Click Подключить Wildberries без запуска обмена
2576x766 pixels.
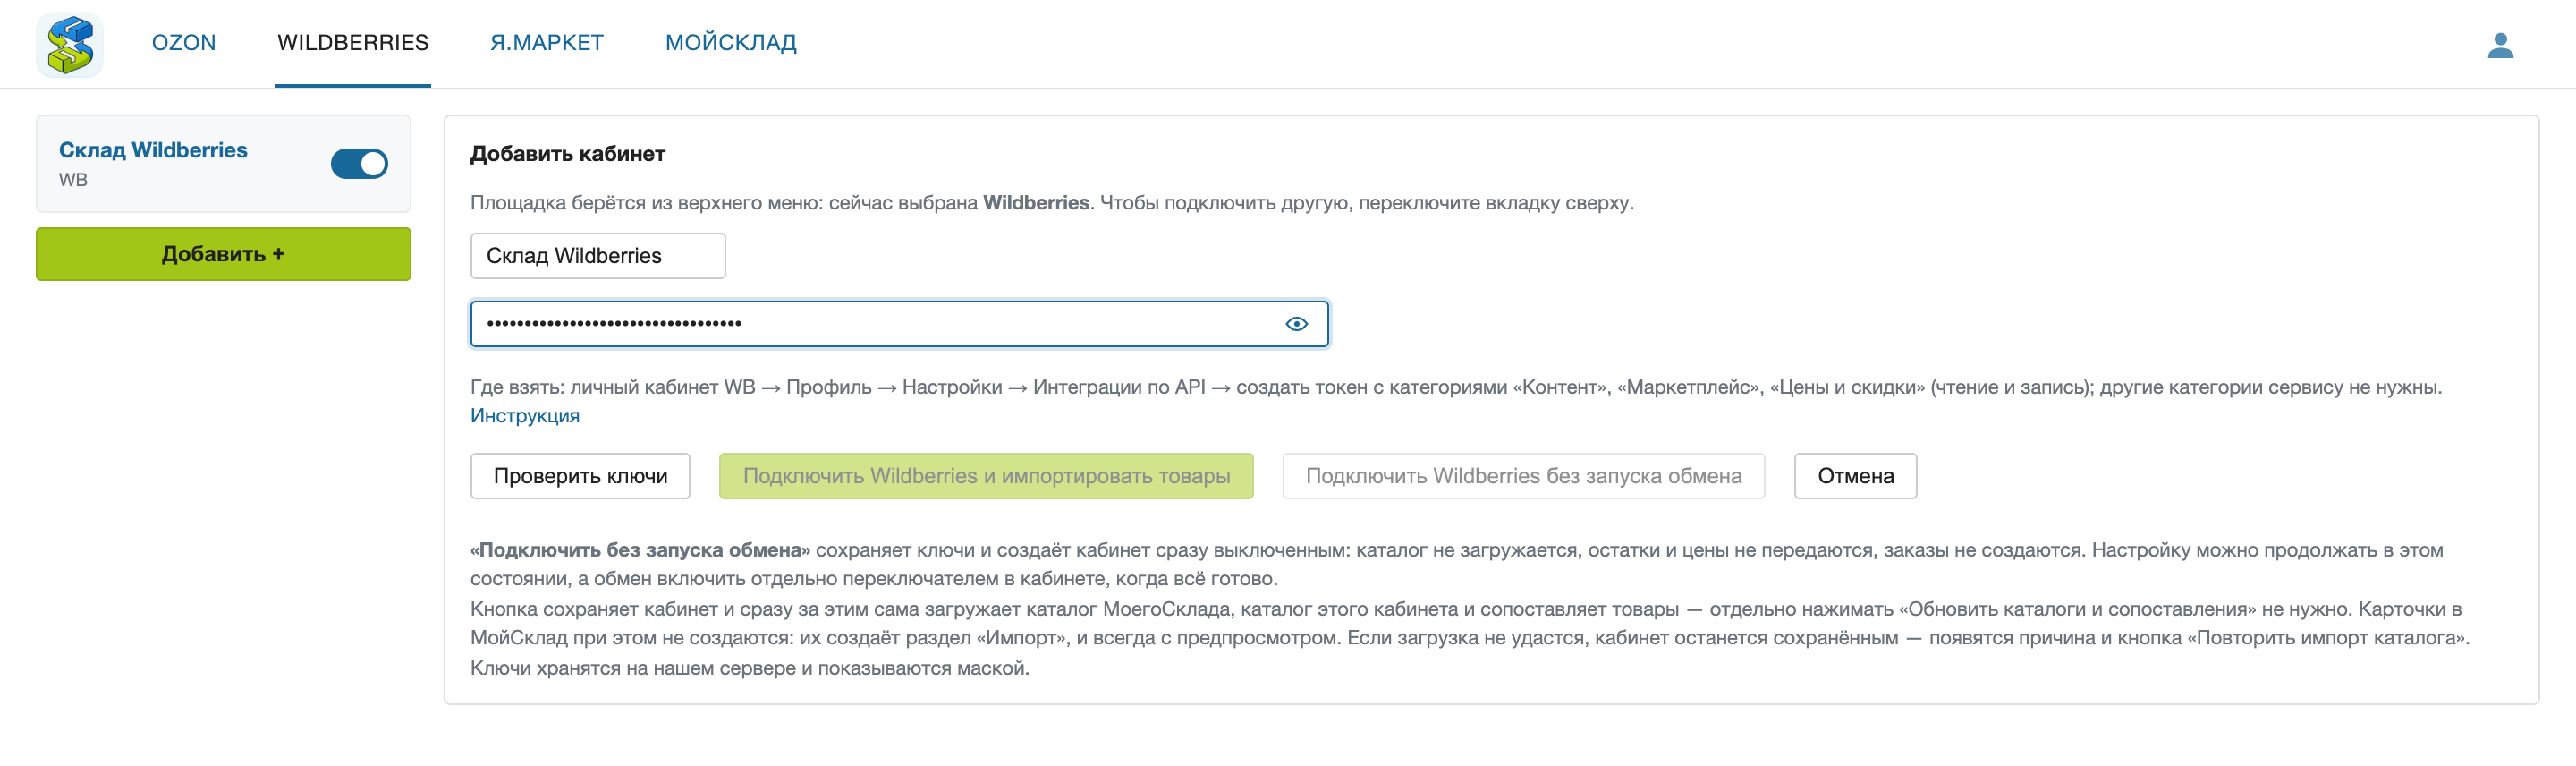point(1523,476)
